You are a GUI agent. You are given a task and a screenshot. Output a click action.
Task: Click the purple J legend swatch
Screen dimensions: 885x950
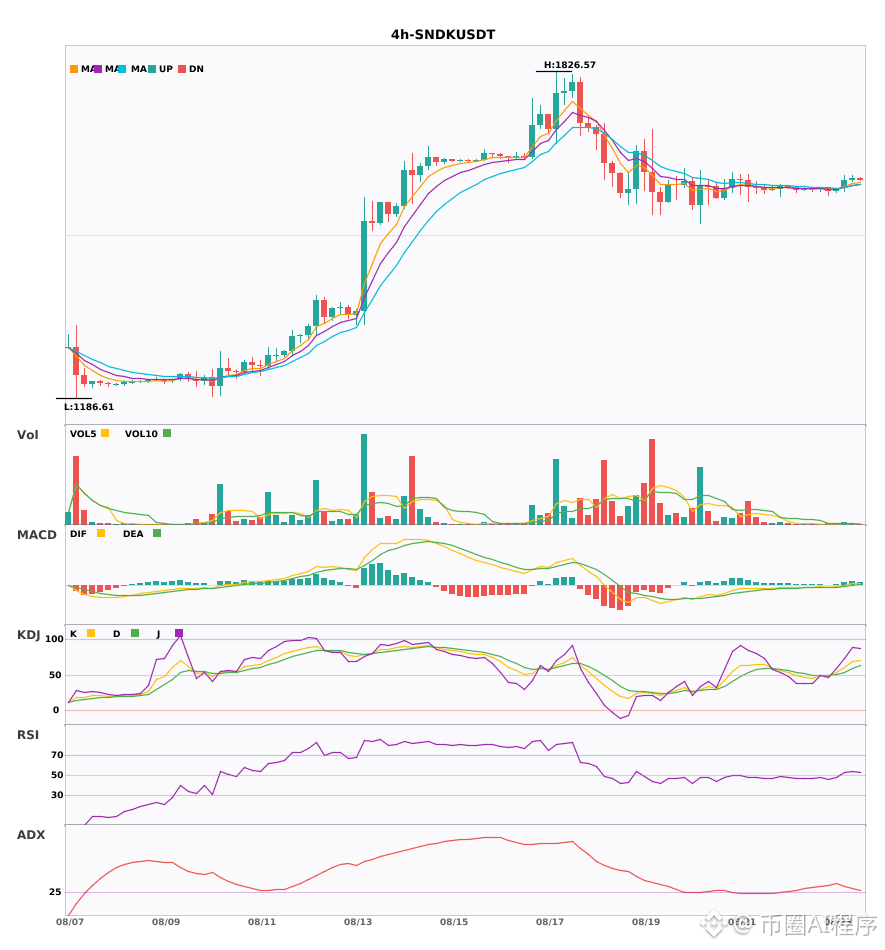tap(179, 633)
